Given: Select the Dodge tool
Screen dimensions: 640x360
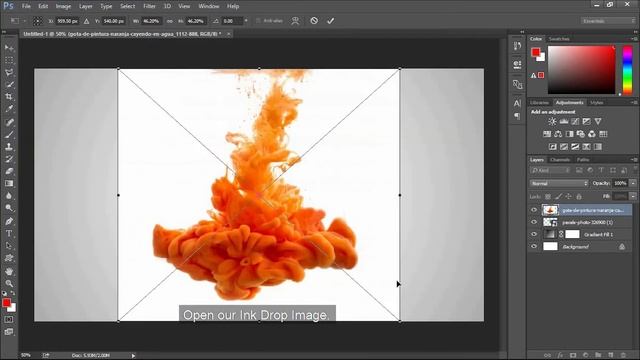Looking at the screenshot, I should (9, 208).
